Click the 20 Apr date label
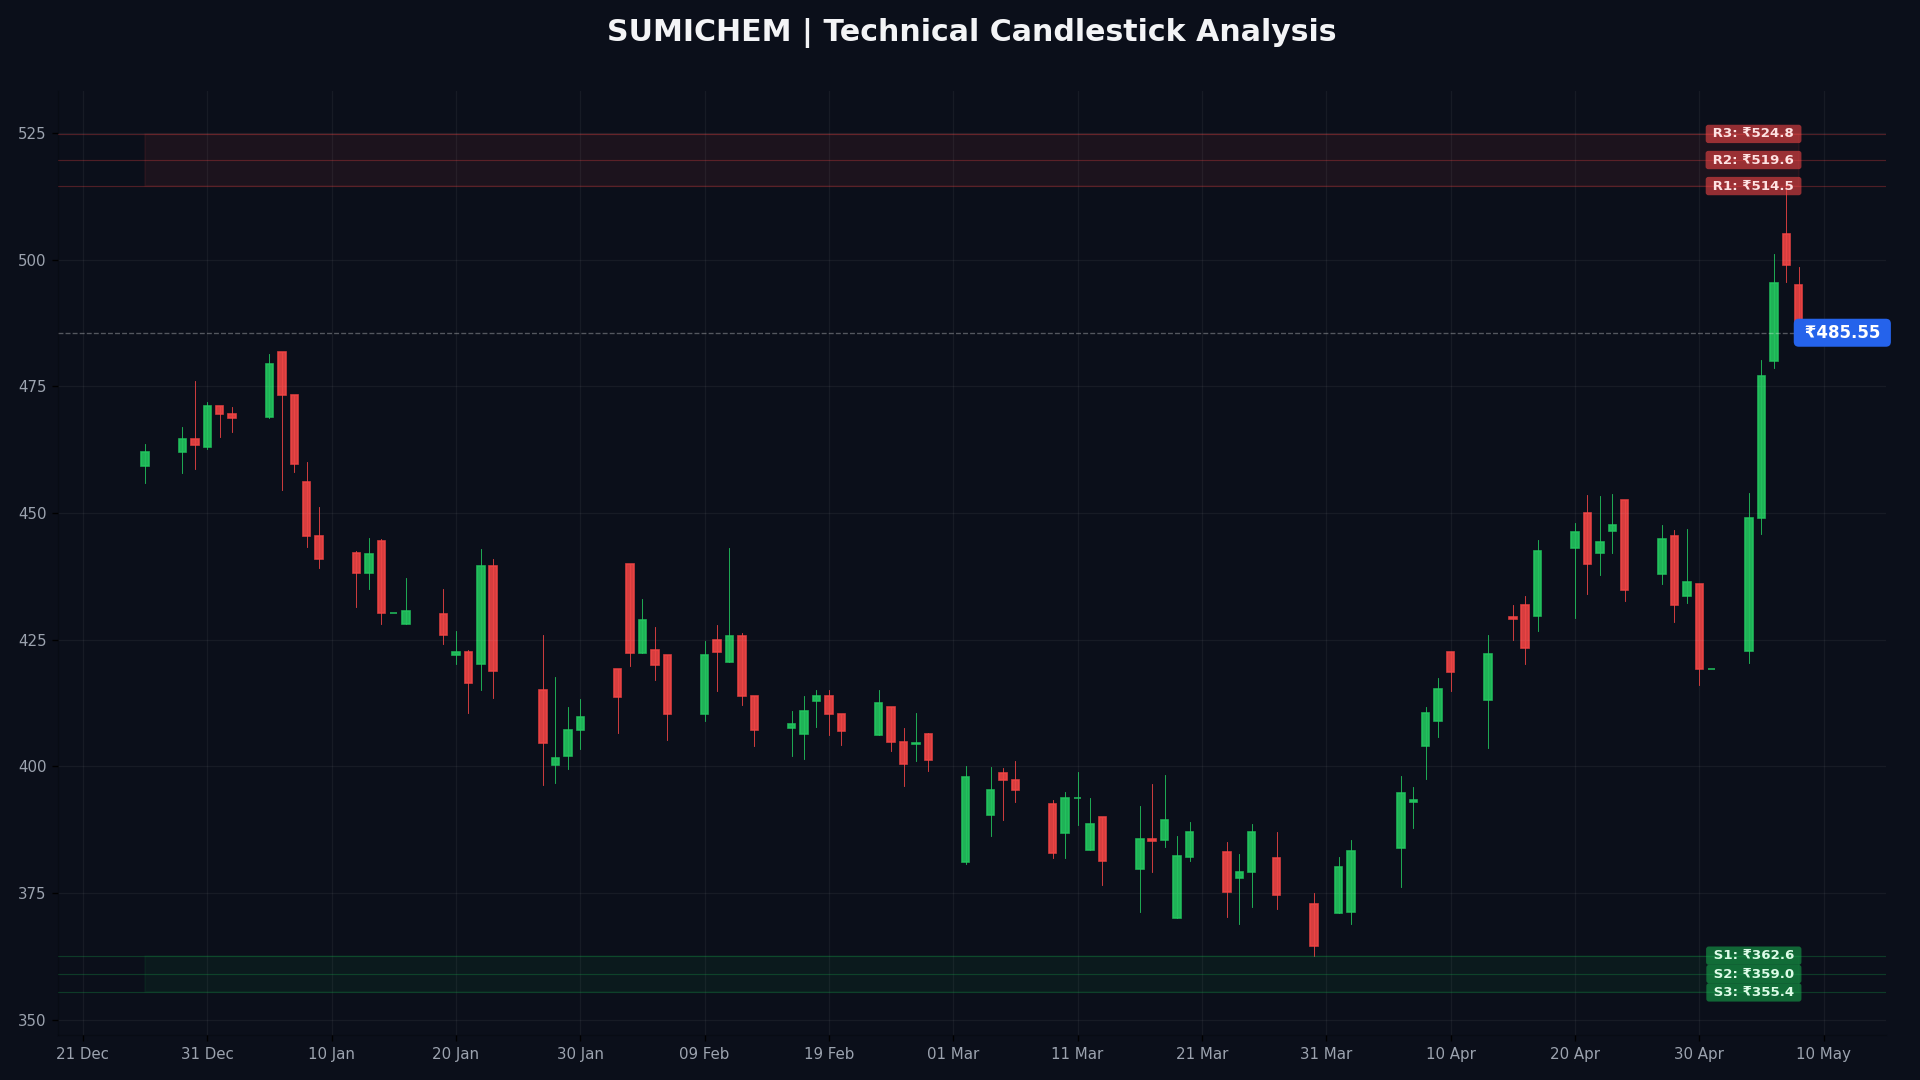Screen dimensions: 1920x1080 [x=1575, y=1054]
